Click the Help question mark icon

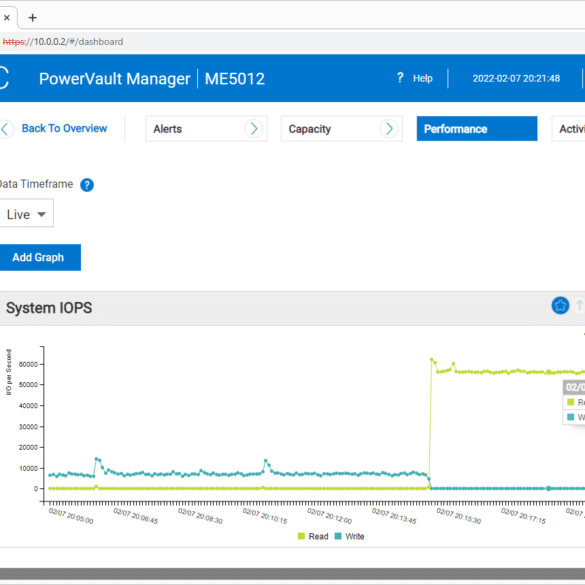[x=400, y=78]
